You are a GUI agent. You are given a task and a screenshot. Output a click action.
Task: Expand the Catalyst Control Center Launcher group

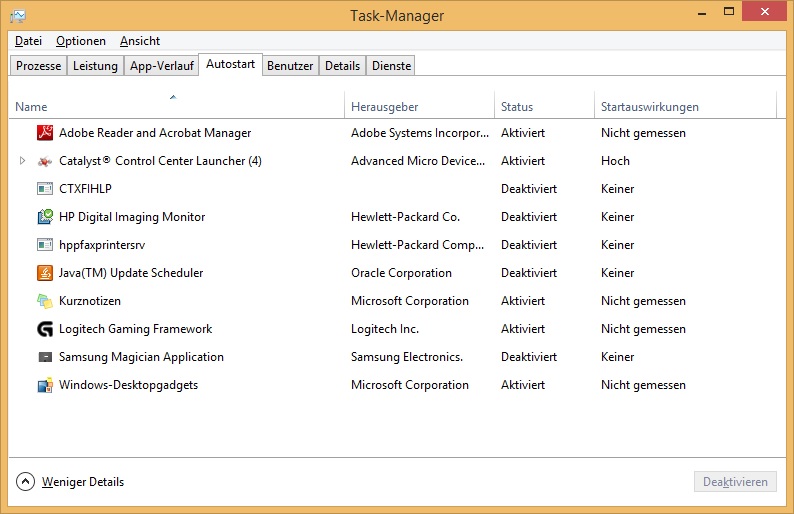click(x=22, y=161)
